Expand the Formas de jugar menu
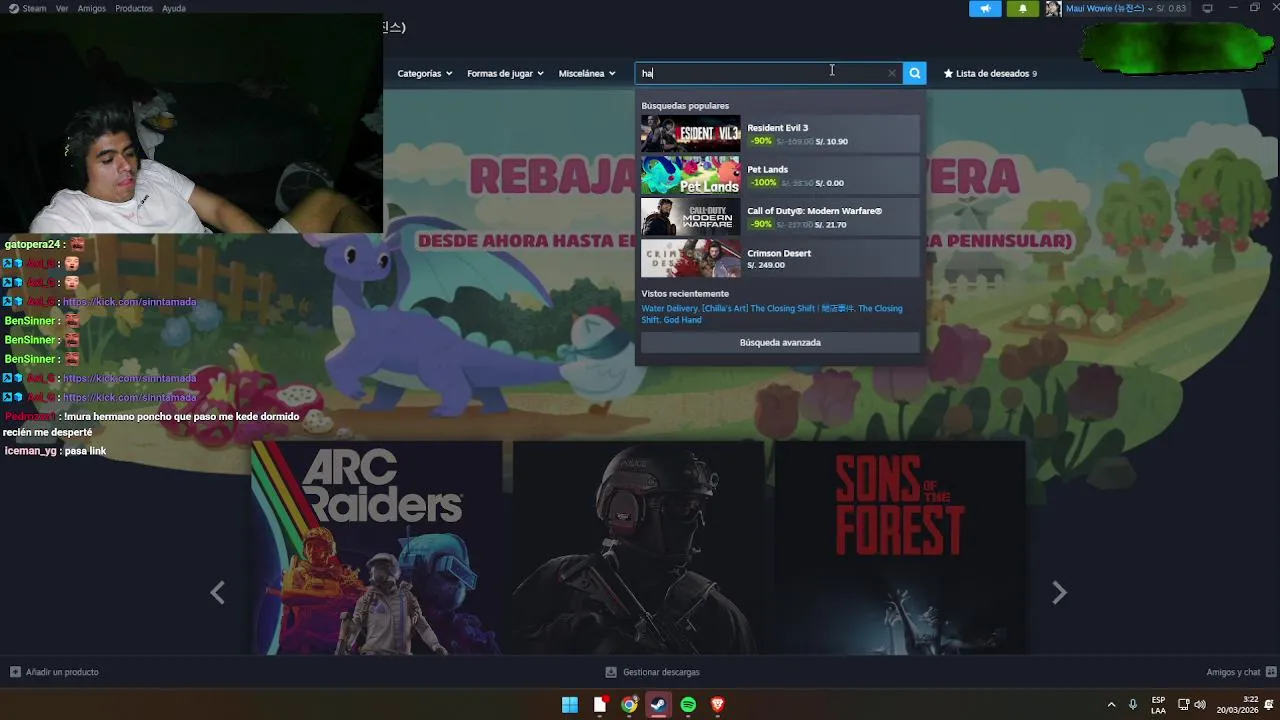Image resolution: width=1280 pixels, height=720 pixels. [505, 73]
